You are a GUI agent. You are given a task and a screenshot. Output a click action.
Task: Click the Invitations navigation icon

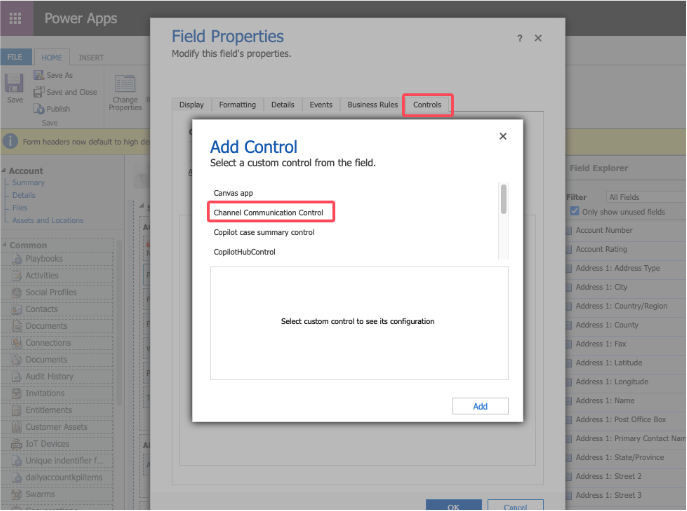click(17, 393)
